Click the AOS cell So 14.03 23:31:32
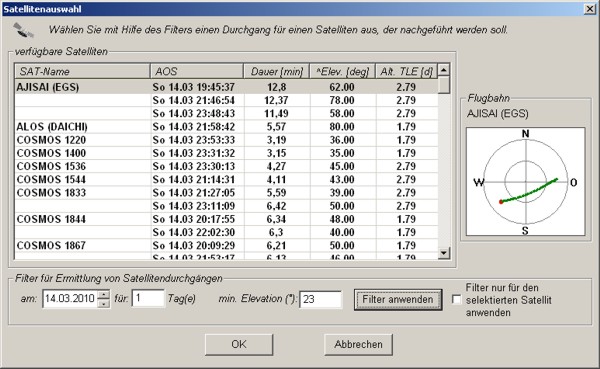 194,153
